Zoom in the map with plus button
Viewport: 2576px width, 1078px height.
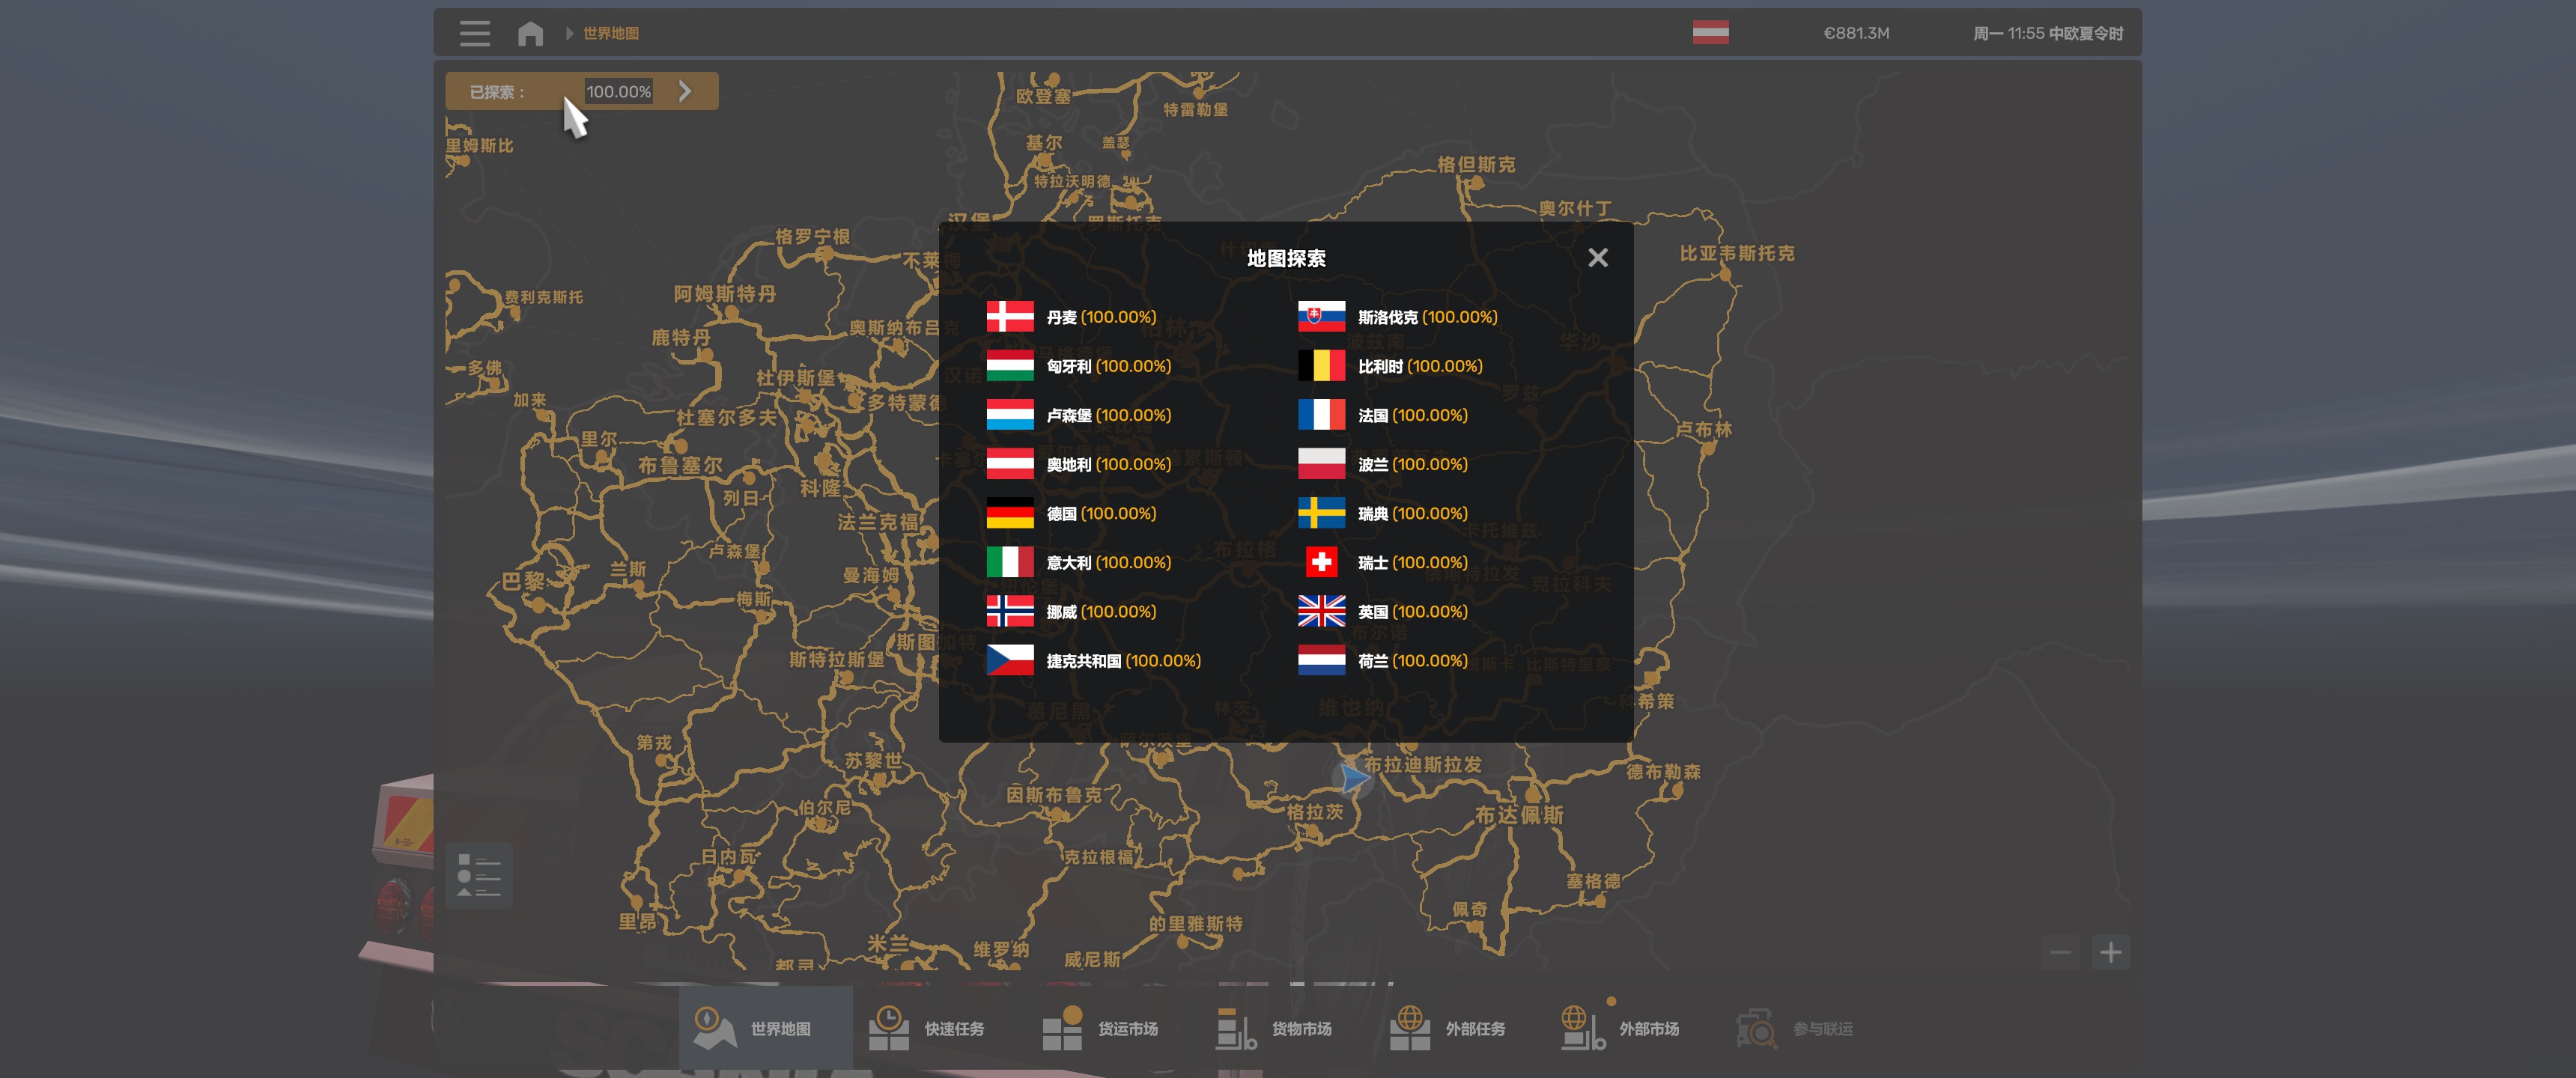point(2110,952)
